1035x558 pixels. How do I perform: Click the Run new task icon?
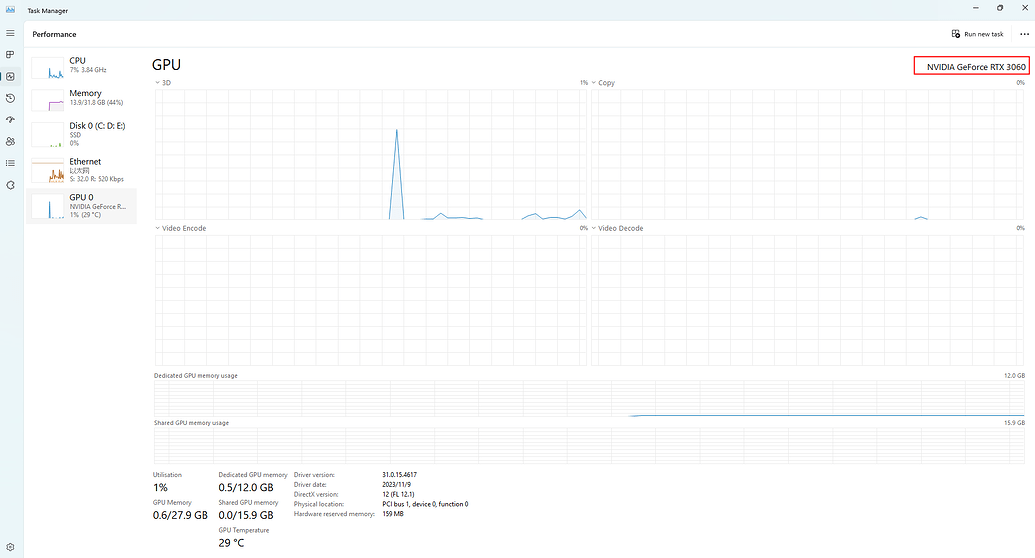pyautogui.click(x=955, y=34)
